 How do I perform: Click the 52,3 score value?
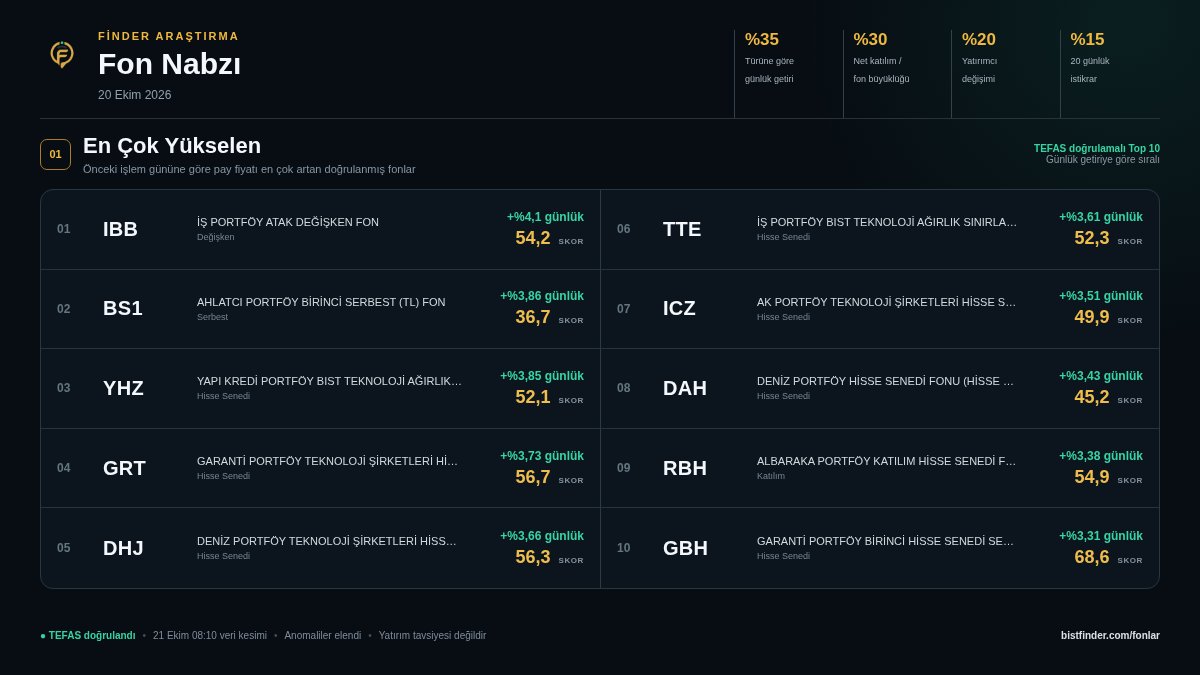(x=1092, y=238)
